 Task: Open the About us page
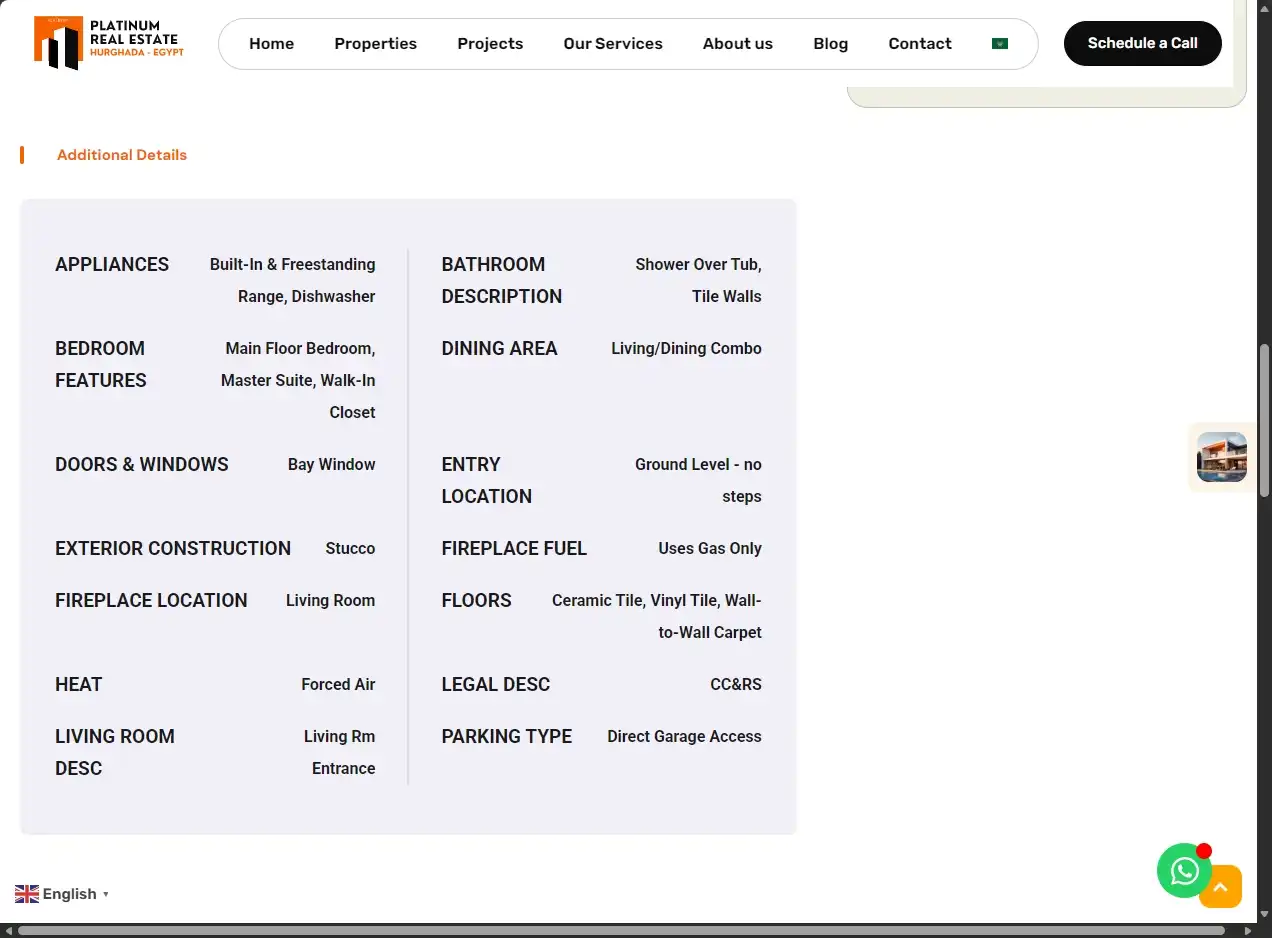(x=738, y=44)
